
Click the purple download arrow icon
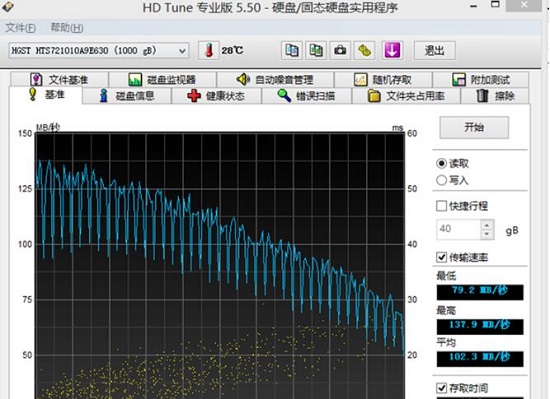pyautogui.click(x=392, y=50)
